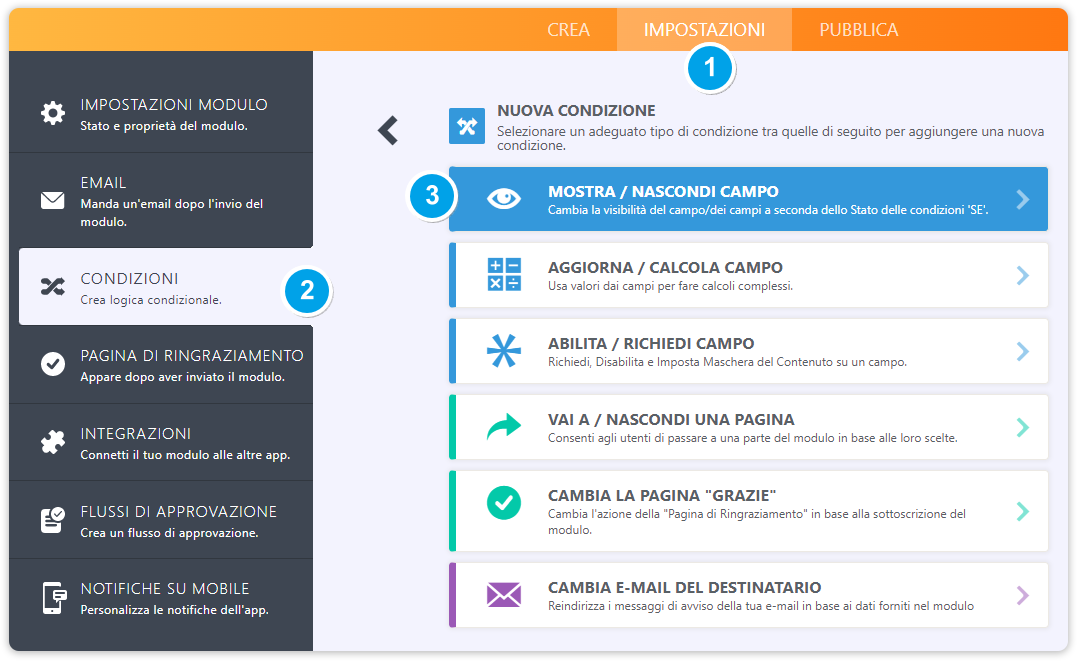Viewport: 1077px width, 661px height.
Task: Click the green check icon for Cambia la pagina Grazie
Action: (x=503, y=503)
